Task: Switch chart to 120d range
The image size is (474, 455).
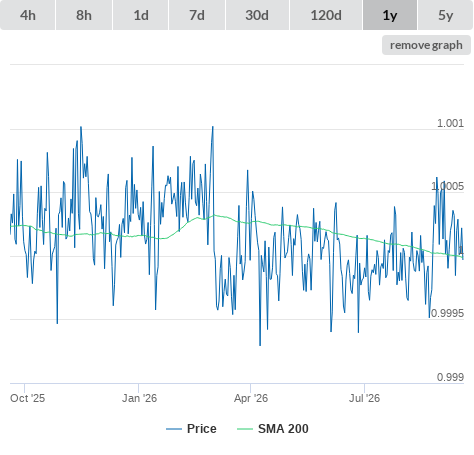Action: [x=326, y=15]
